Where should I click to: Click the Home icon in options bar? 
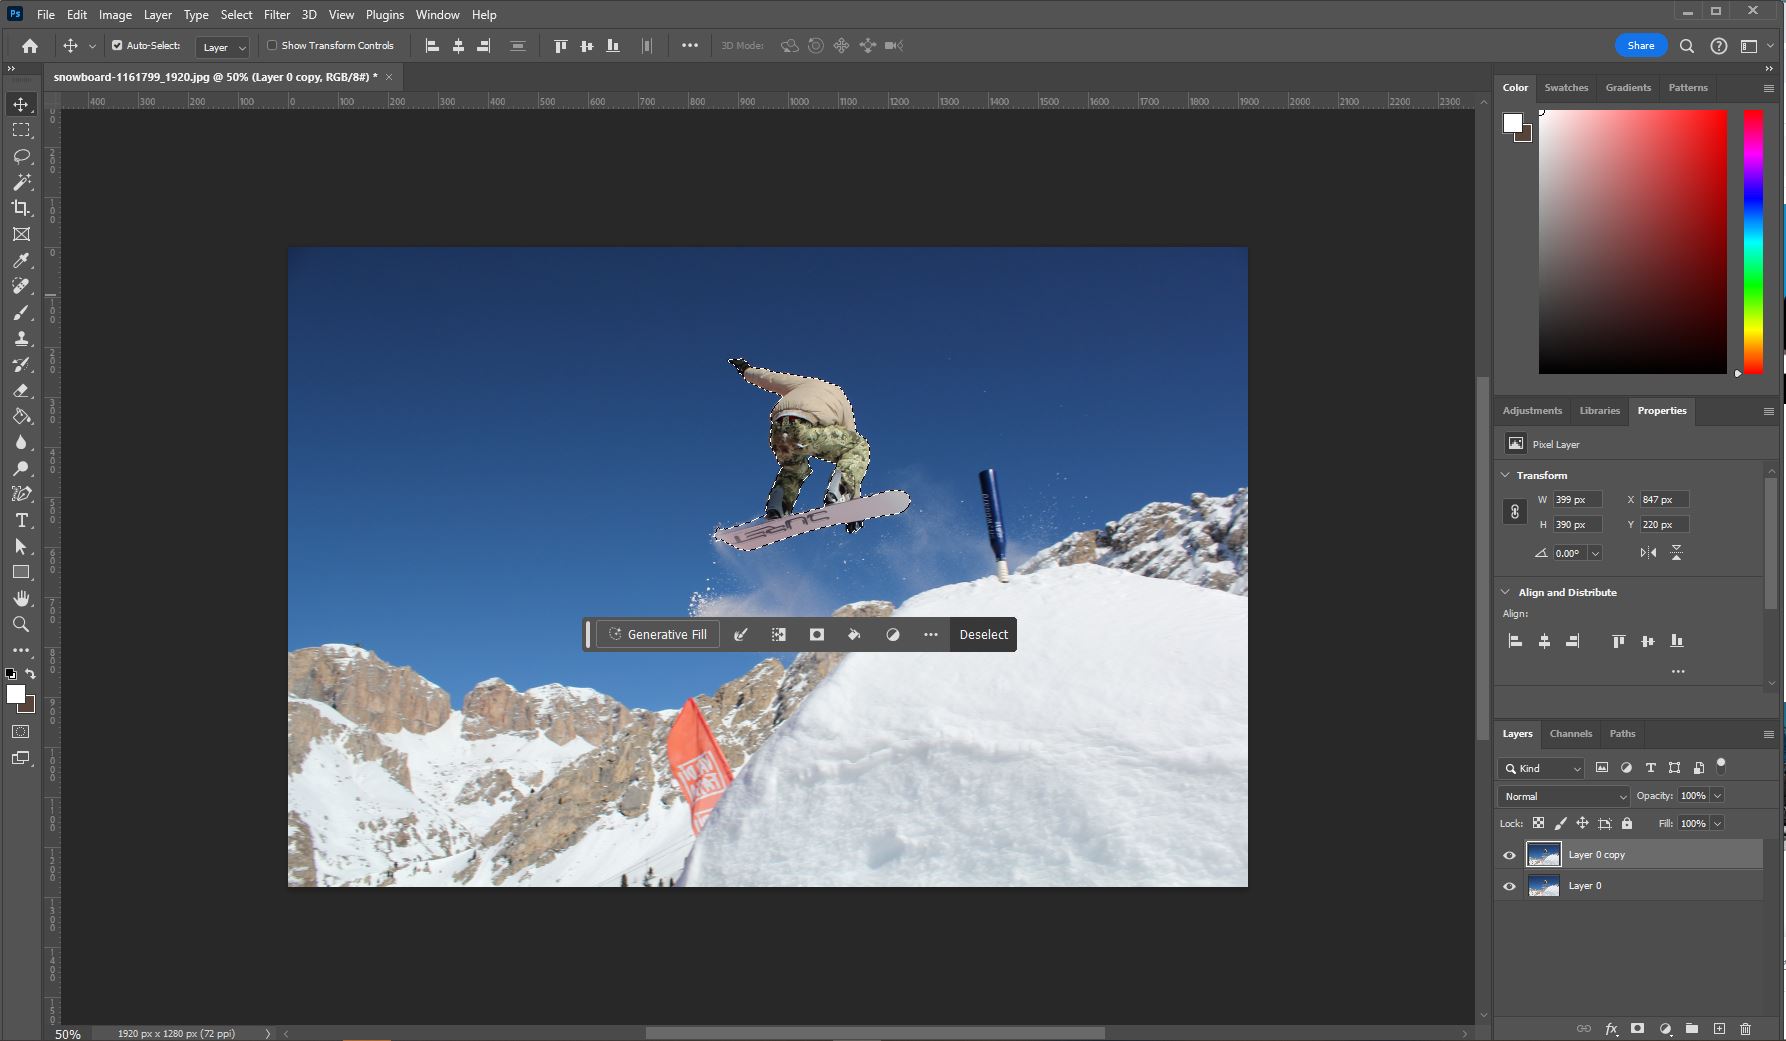tap(30, 46)
